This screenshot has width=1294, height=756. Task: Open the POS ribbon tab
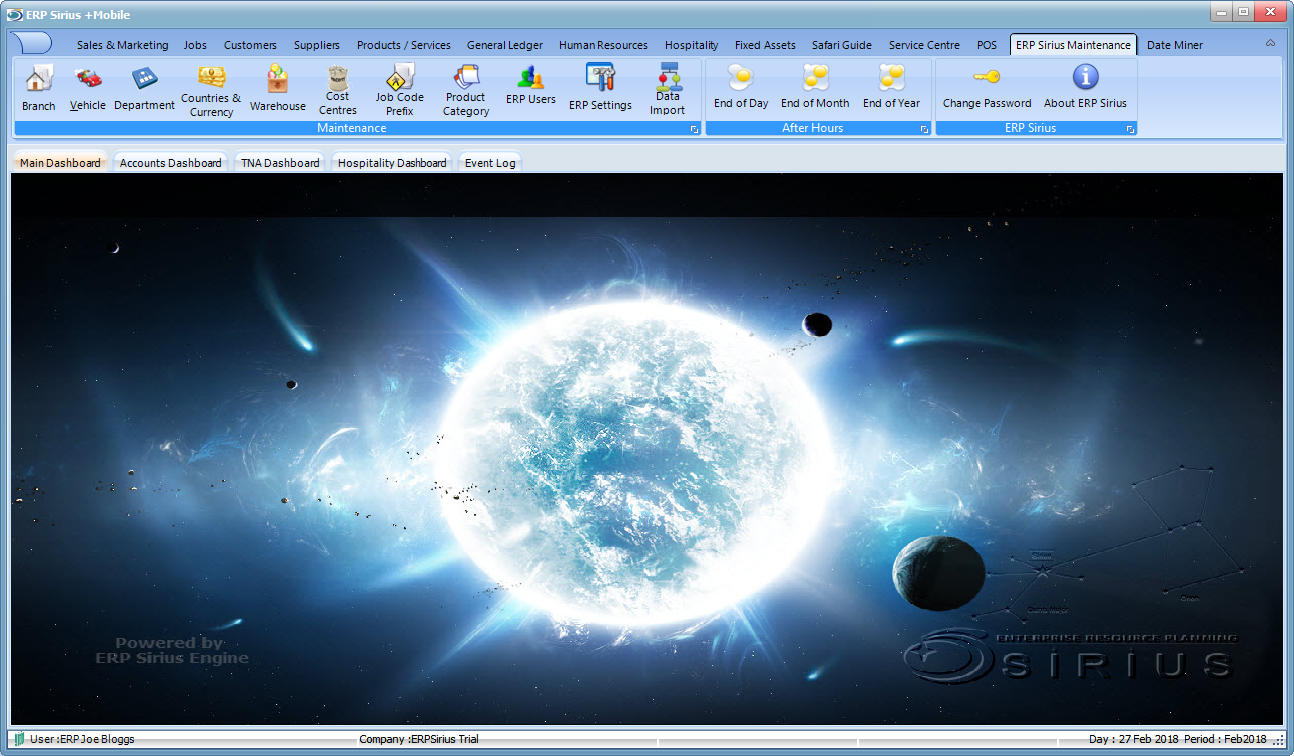pos(987,45)
